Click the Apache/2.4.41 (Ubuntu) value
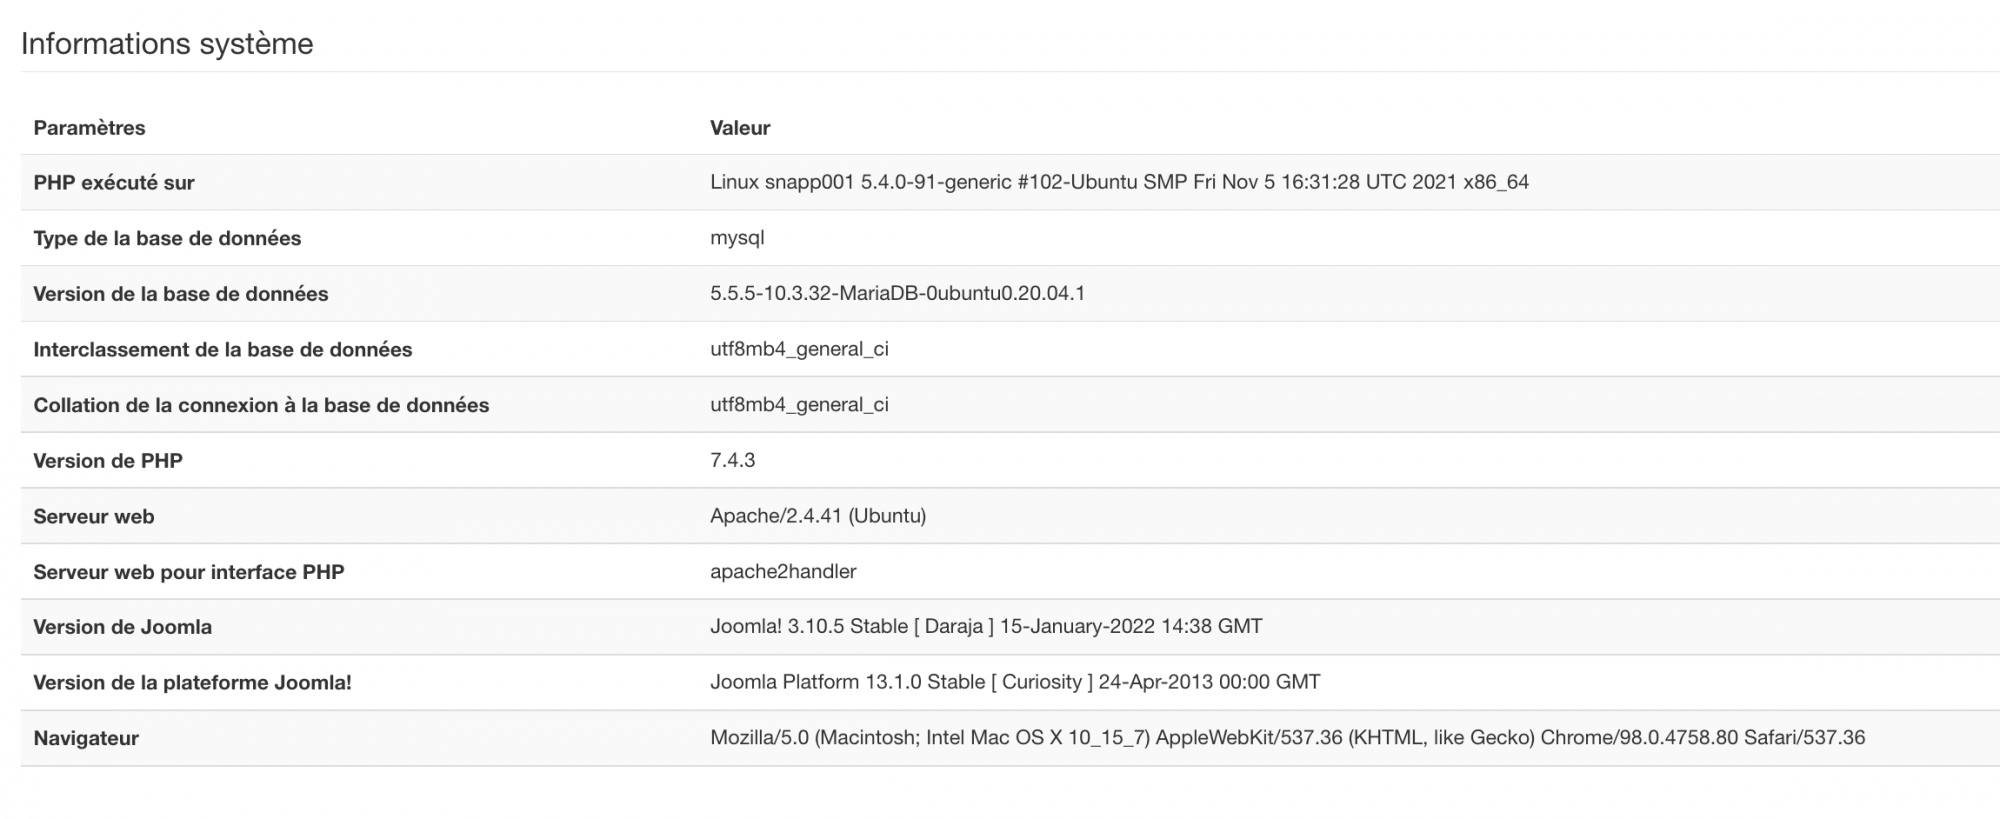The height and width of the screenshot is (819, 2000). coord(818,516)
